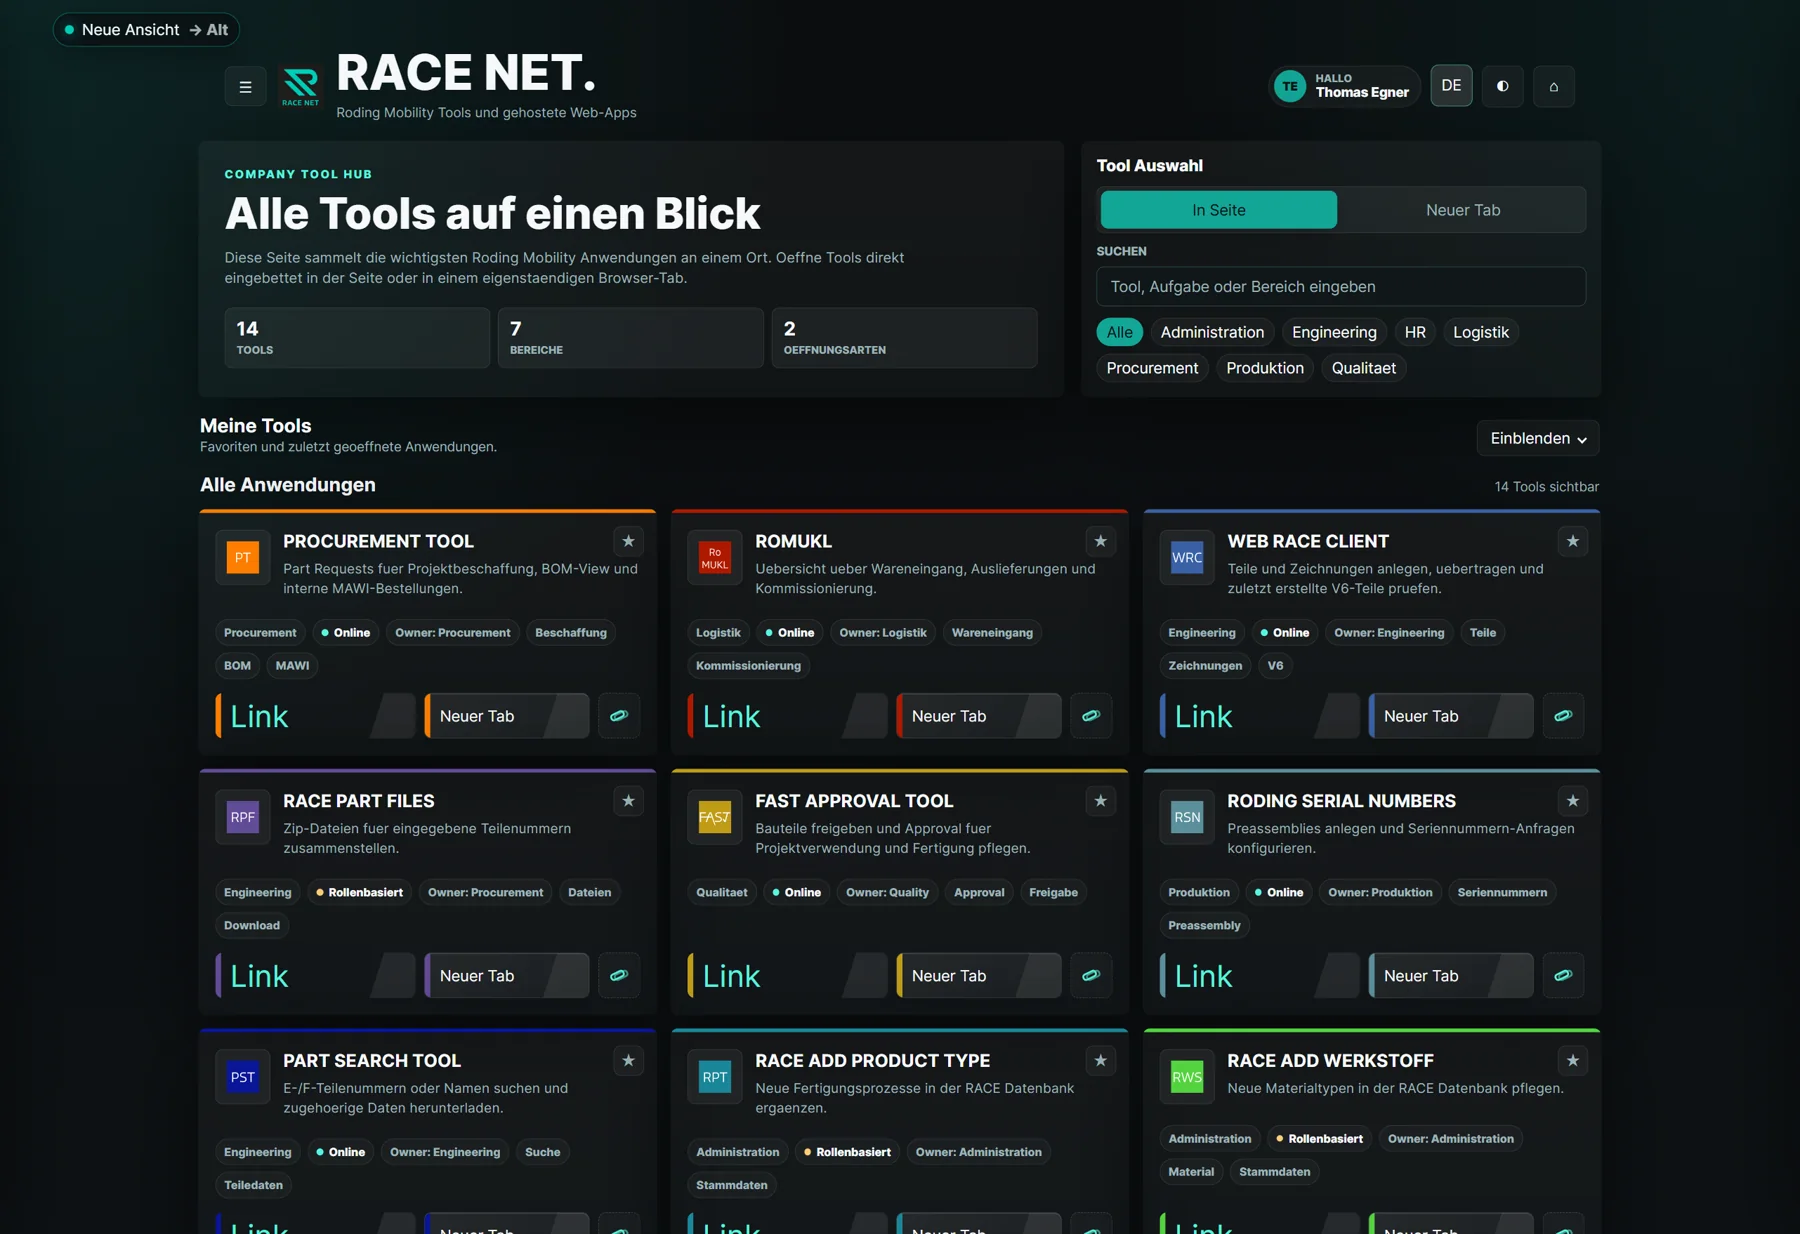The width and height of the screenshot is (1800, 1234).
Task: Open the hamburger menu
Action: [245, 87]
